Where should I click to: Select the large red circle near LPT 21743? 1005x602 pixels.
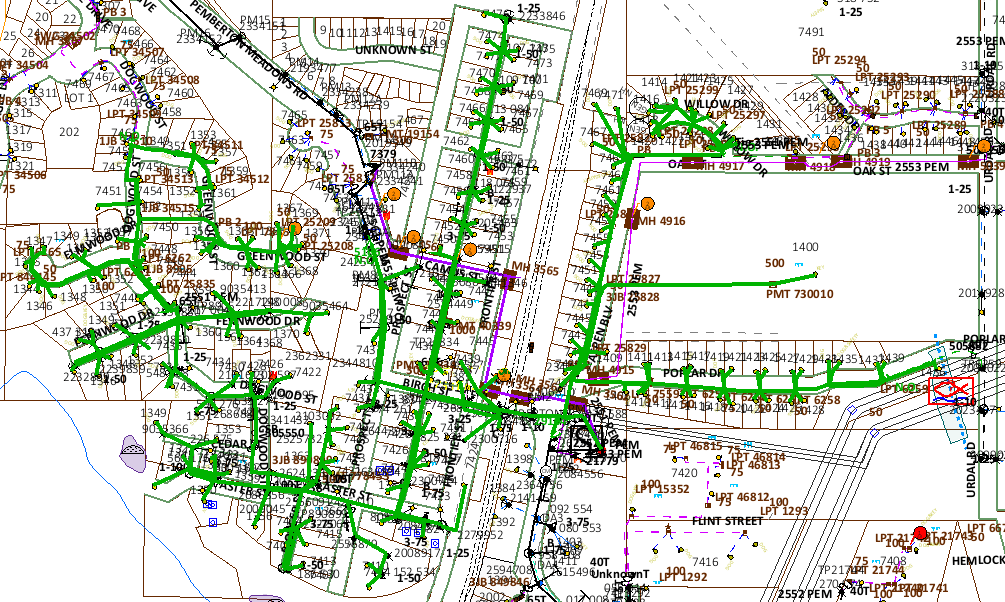pos(920,533)
